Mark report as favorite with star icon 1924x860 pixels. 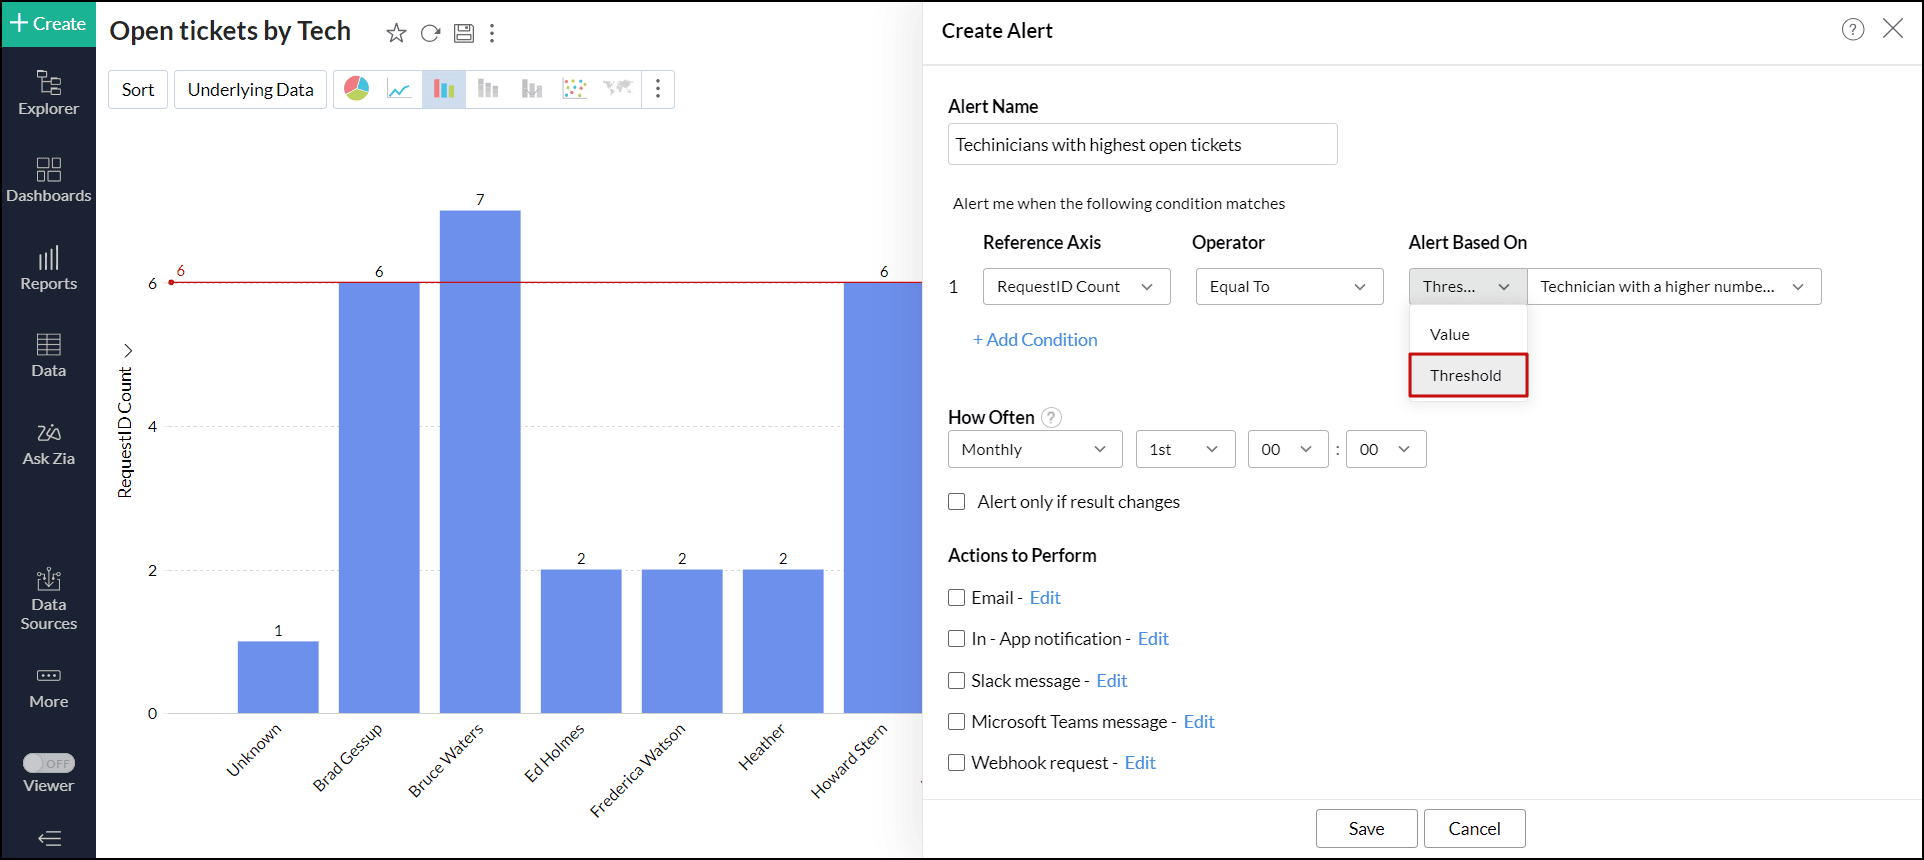coord(396,33)
